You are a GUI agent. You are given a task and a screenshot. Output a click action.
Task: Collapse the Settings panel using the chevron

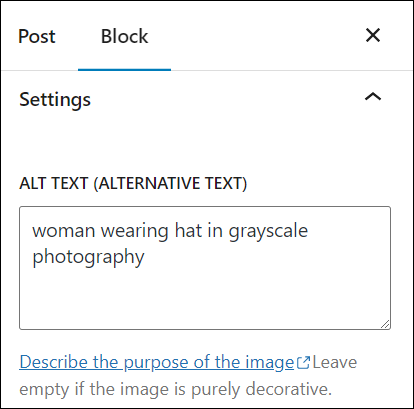click(373, 97)
